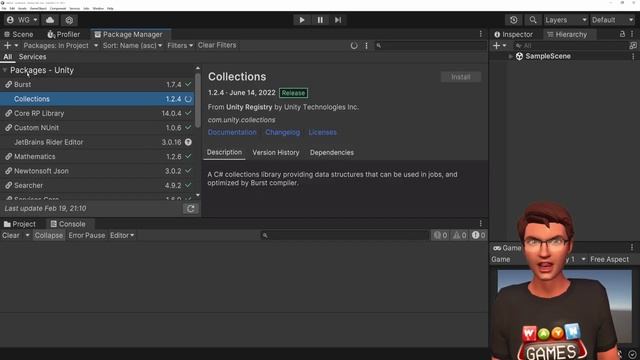Open the Layers dropdown
640x360 pixels.
pyautogui.click(x=565, y=20)
